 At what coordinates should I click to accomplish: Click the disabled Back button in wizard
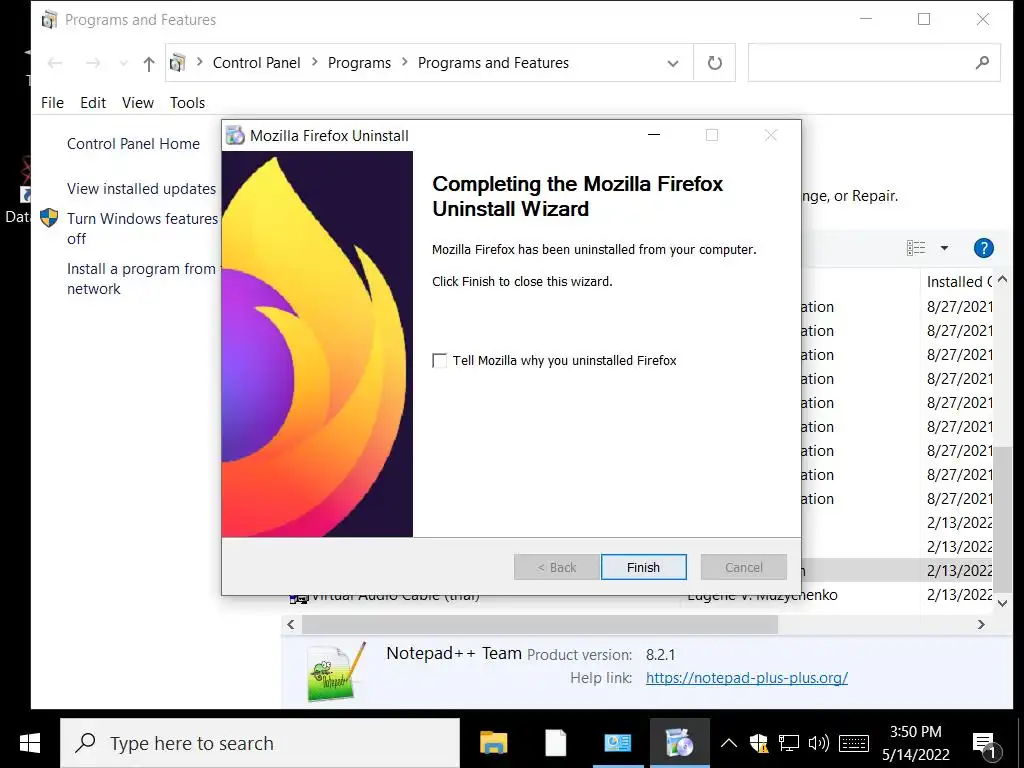coord(556,567)
